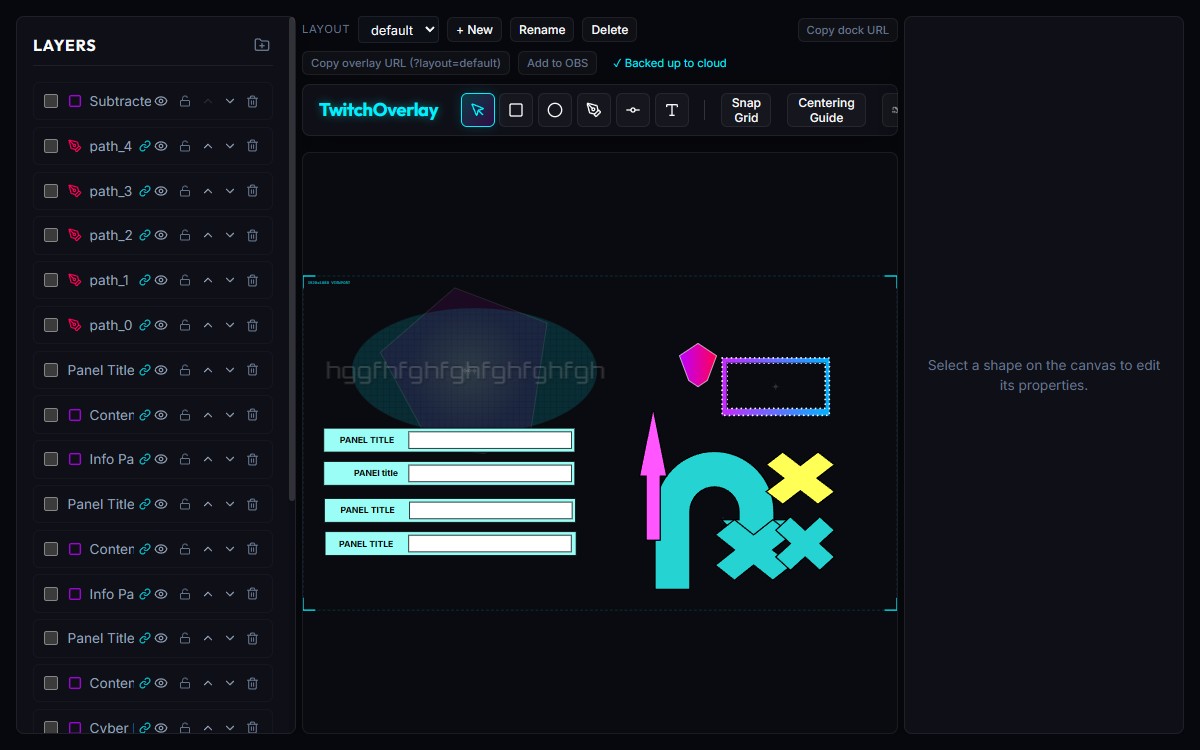Click the Add to OBS button
Image resolution: width=1200 pixels, height=750 pixels.
click(x=558, y=63)
